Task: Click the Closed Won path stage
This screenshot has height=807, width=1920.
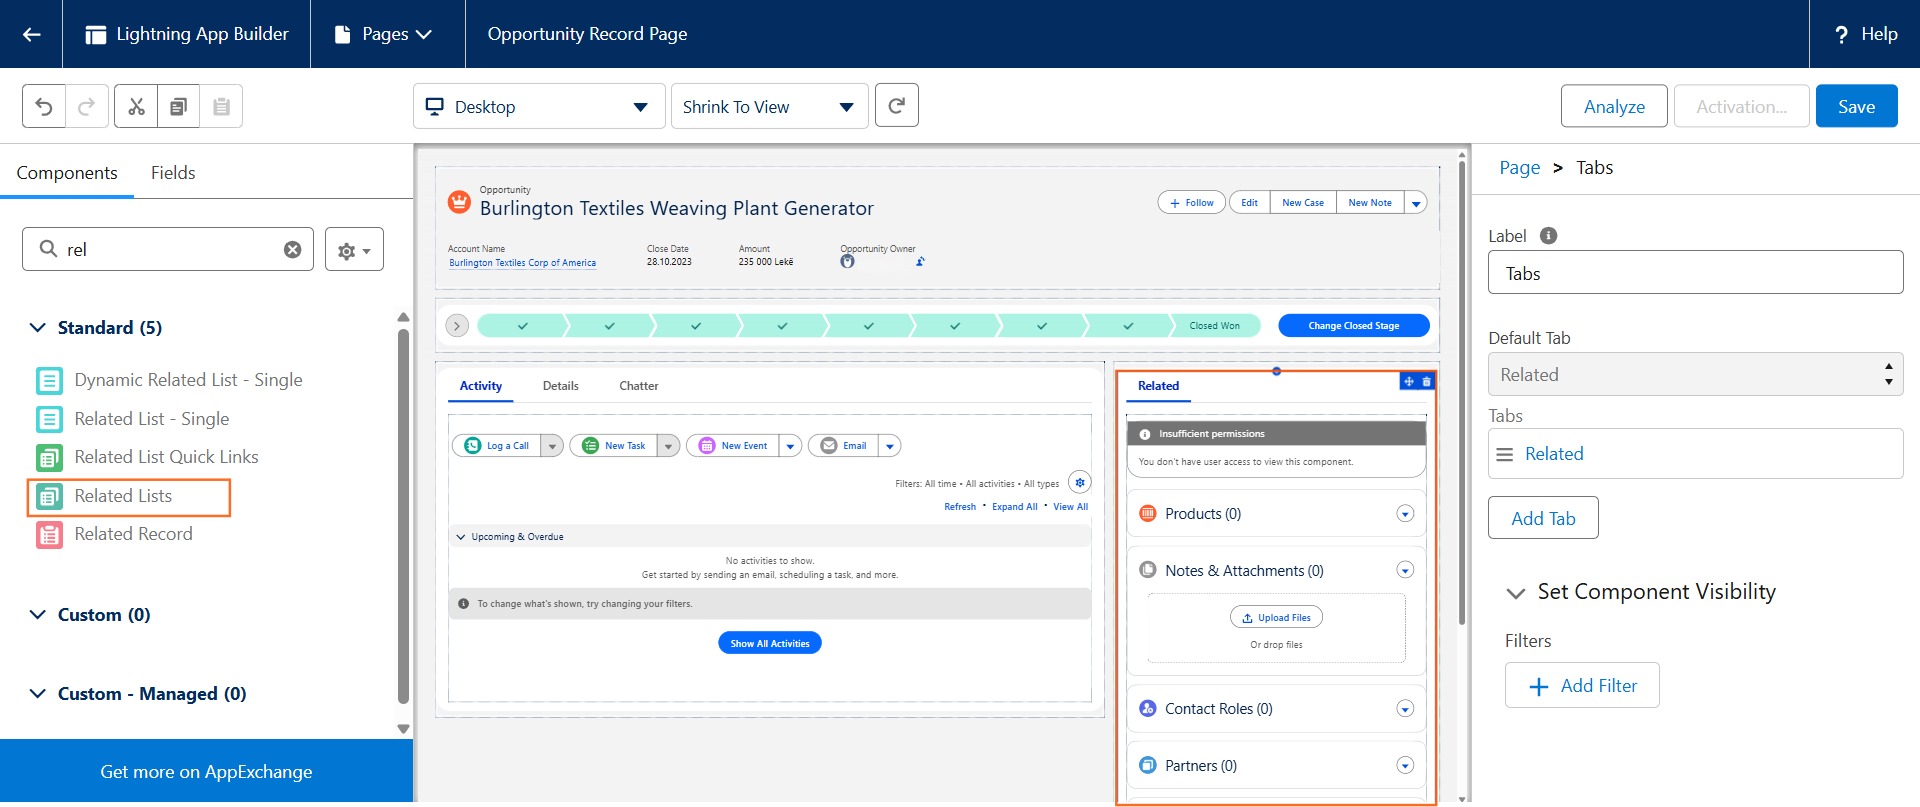Action: pyautogui.click(x=1215, y=326)
